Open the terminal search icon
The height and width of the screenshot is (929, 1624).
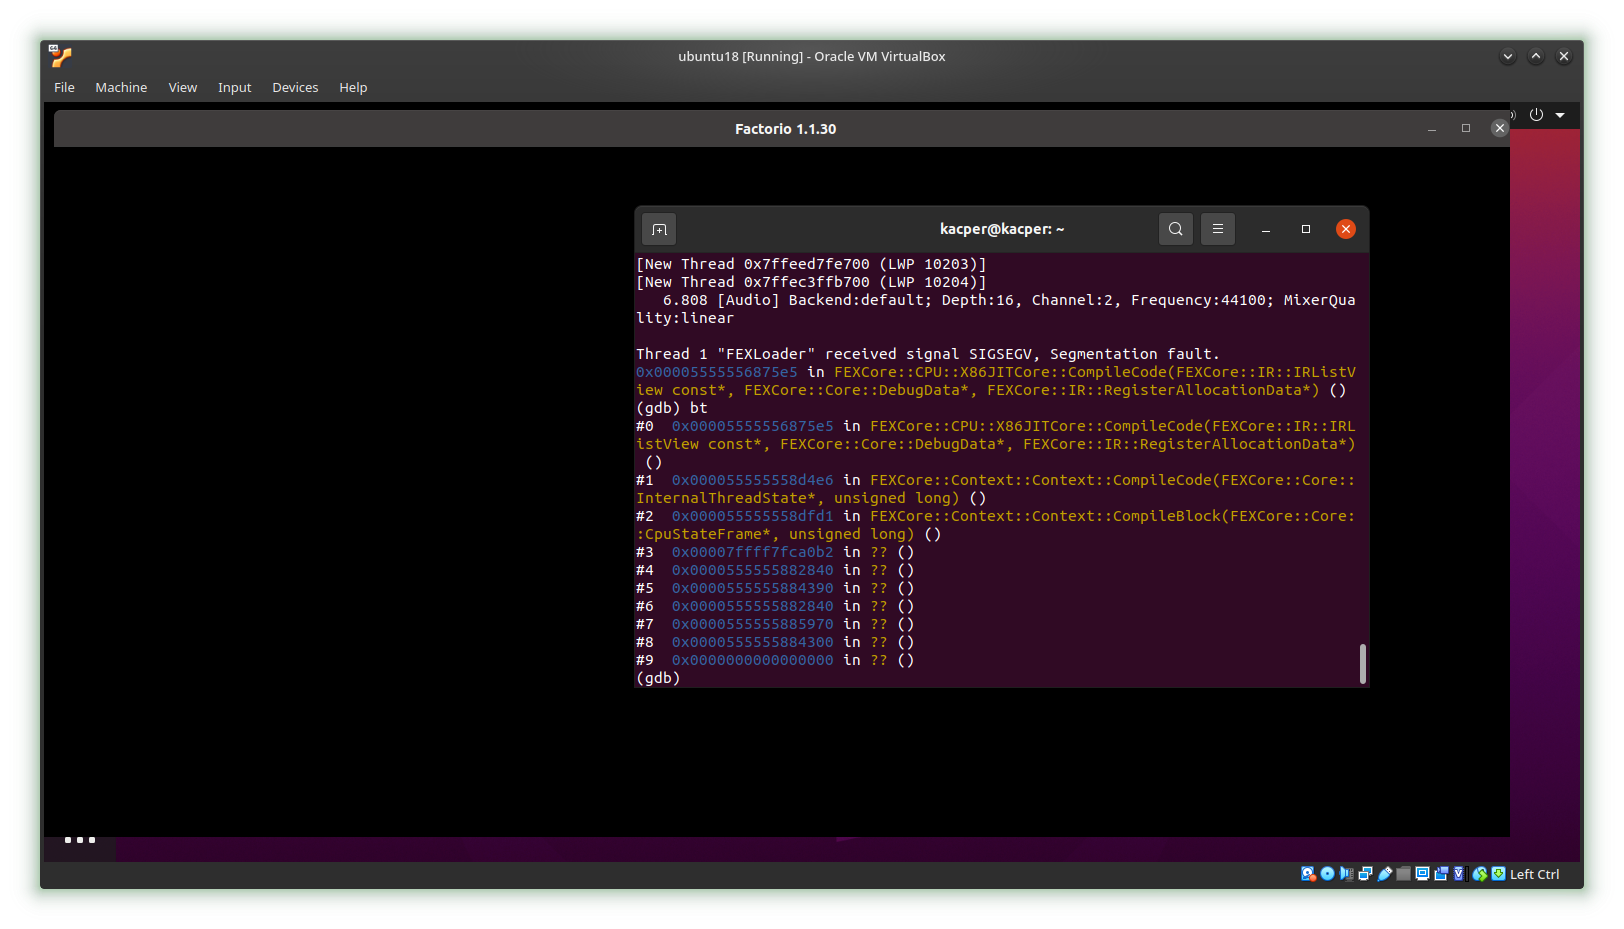[x=1176, y=229]
